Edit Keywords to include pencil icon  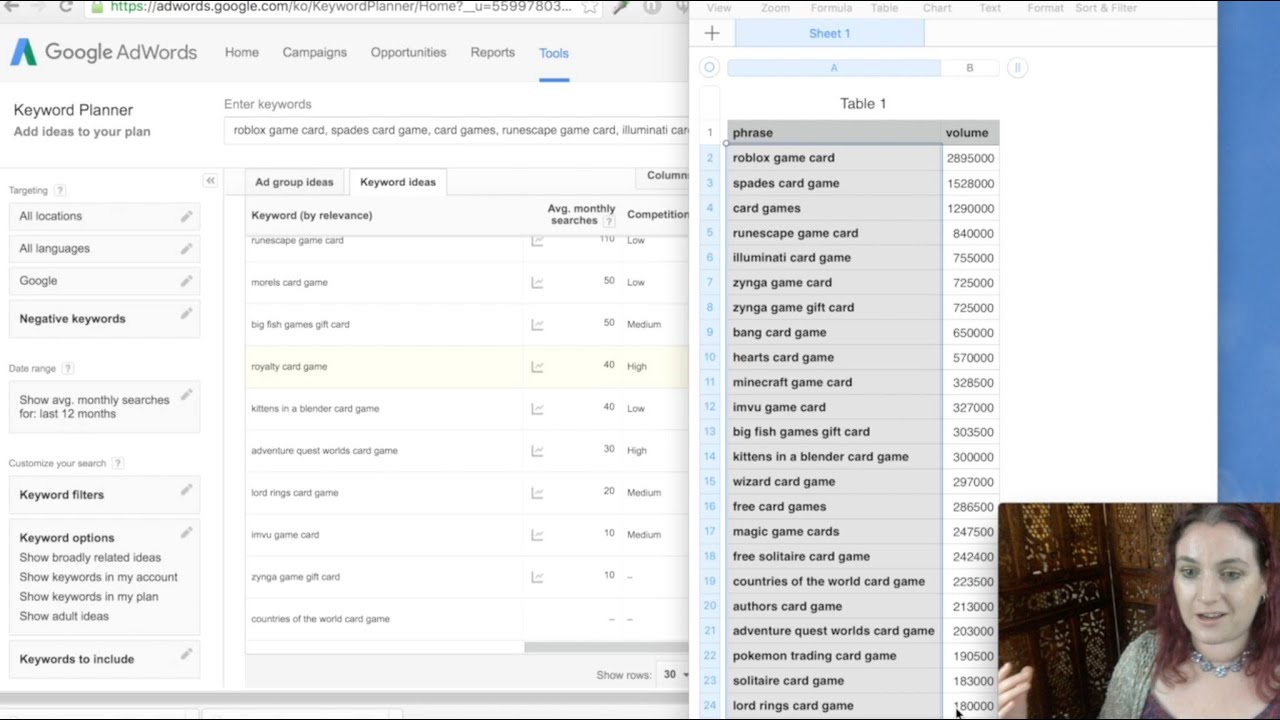(186, 654)
